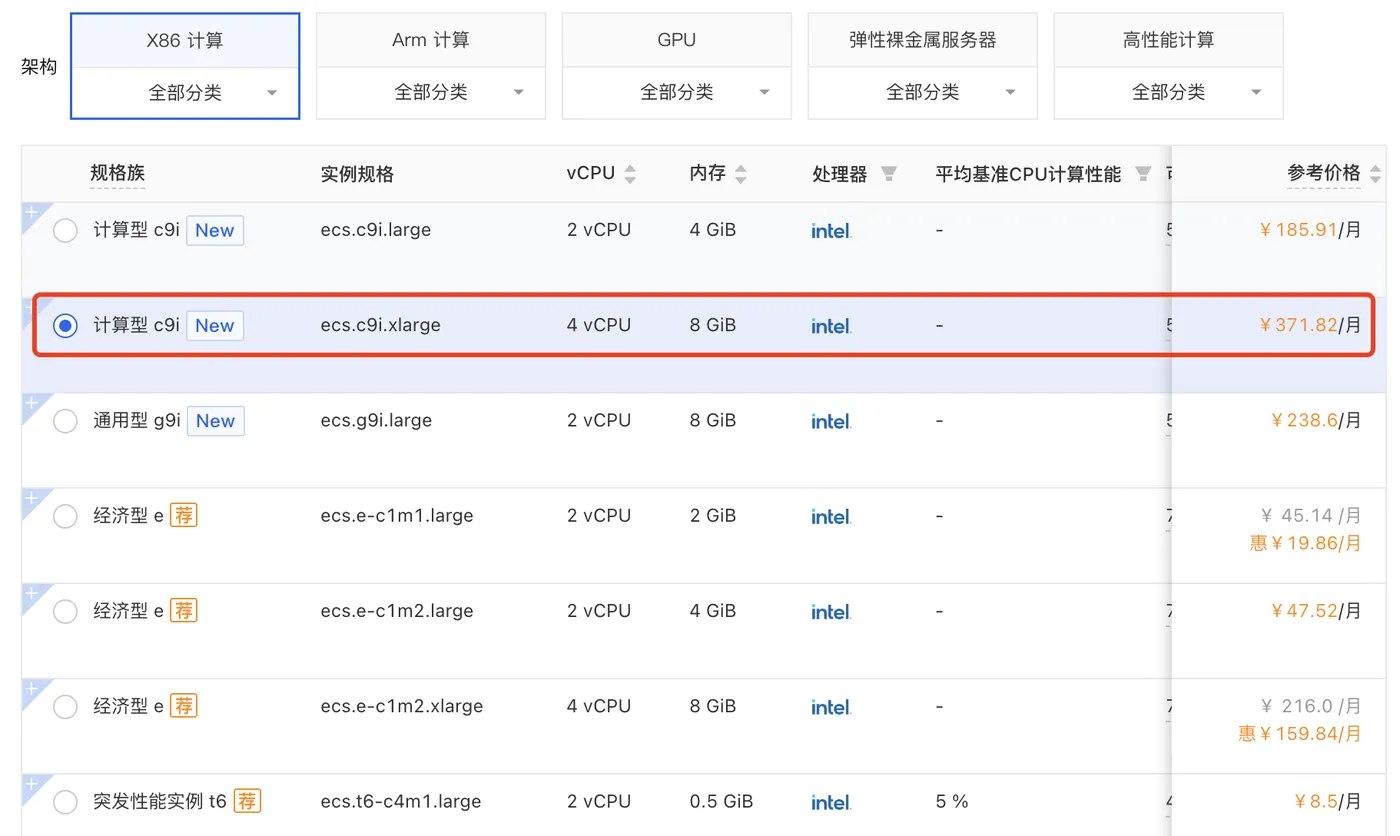Select the 高性能计算 architecture tab

click(1168, 41)
